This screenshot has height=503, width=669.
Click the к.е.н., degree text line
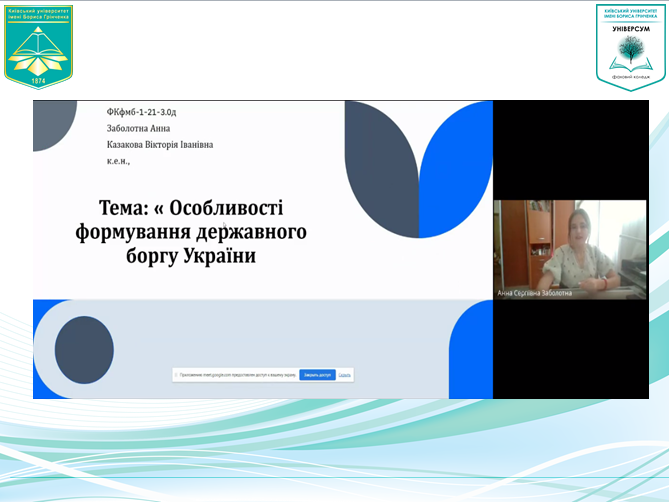pos(118,161)
